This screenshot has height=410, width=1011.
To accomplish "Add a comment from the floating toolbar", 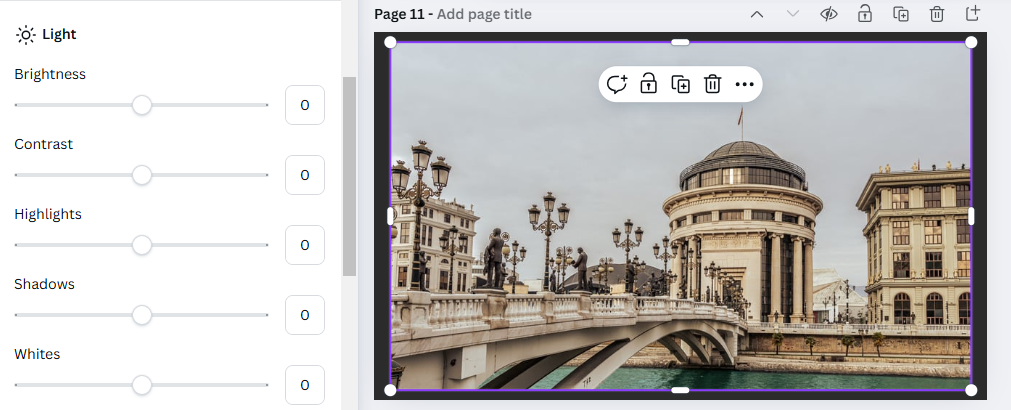I will point(617,84).
